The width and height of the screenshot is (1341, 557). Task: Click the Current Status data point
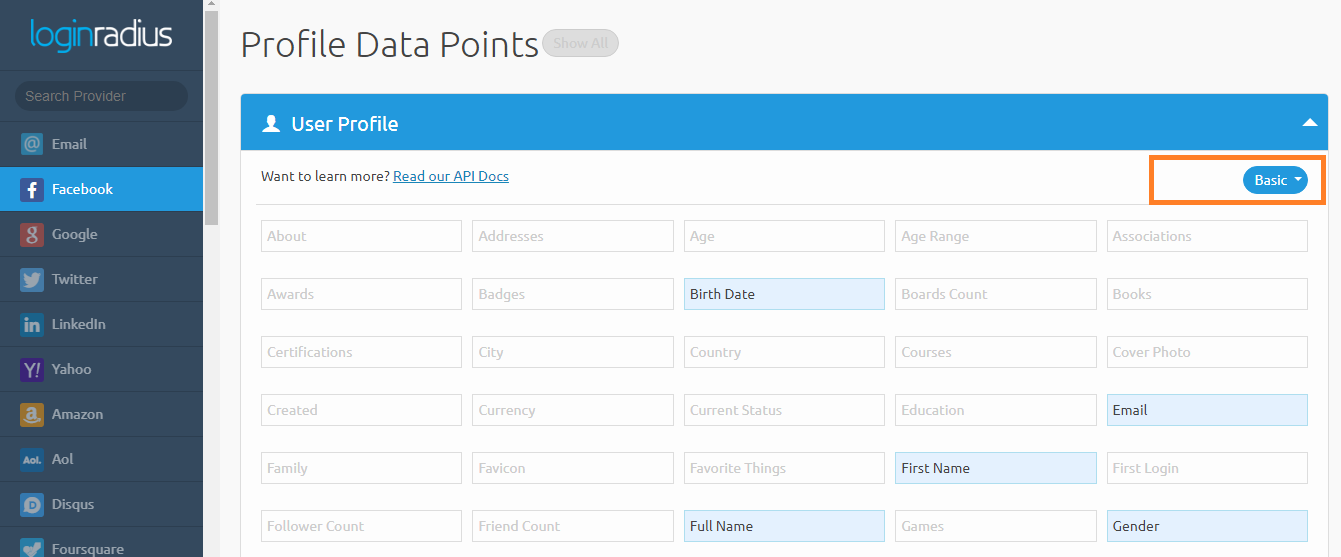point(784,410)
